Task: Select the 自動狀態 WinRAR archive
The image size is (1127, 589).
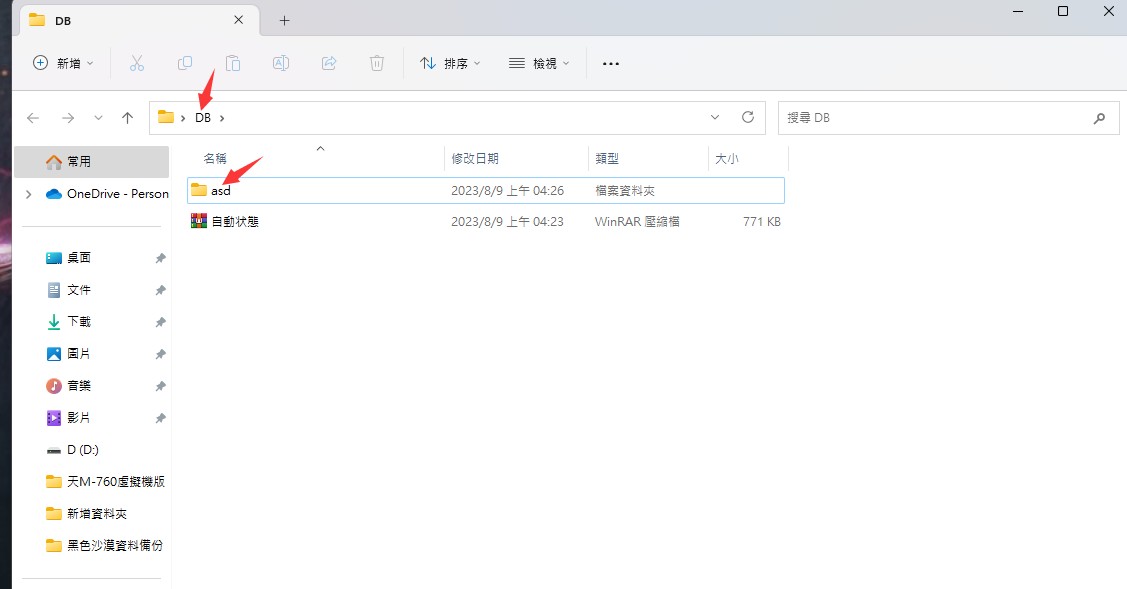Action: (486, 222)
